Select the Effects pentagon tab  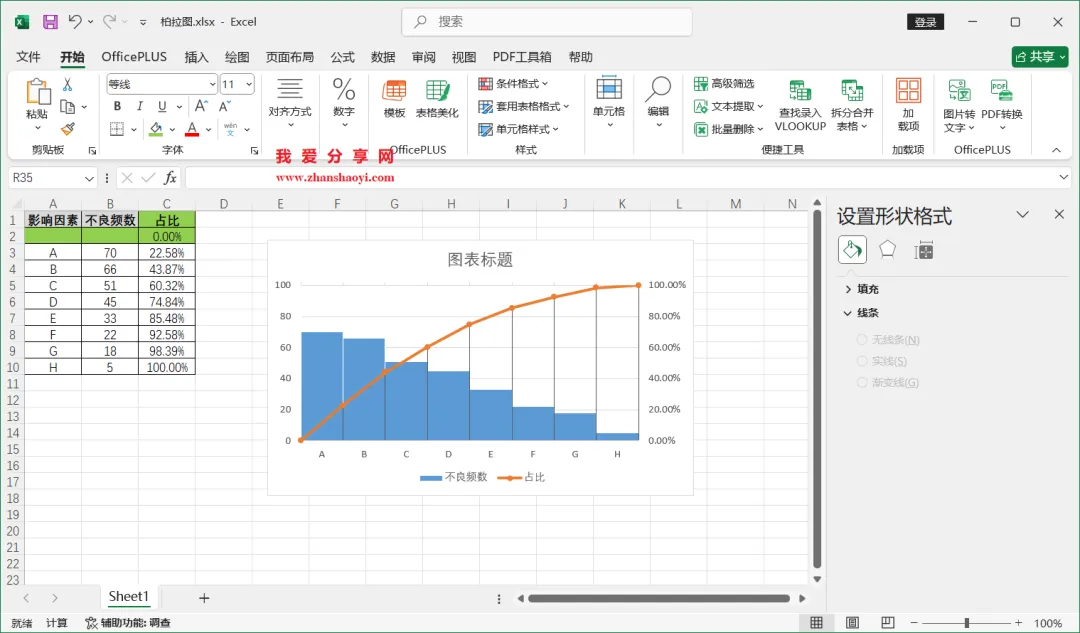pos(887,249)
